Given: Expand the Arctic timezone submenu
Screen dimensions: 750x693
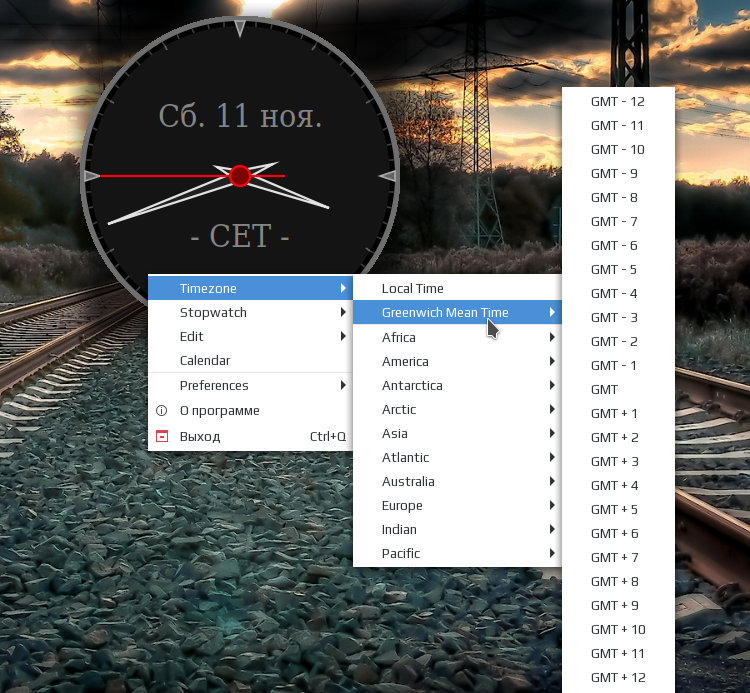Looking at the screenshot, I should tap(457, 409).
